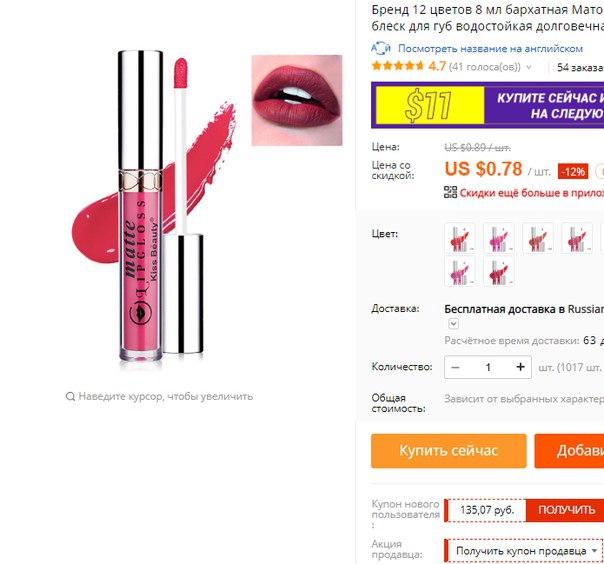Open the Получить купон продавца dropdown
604x564 pixels.
(524, 551)
